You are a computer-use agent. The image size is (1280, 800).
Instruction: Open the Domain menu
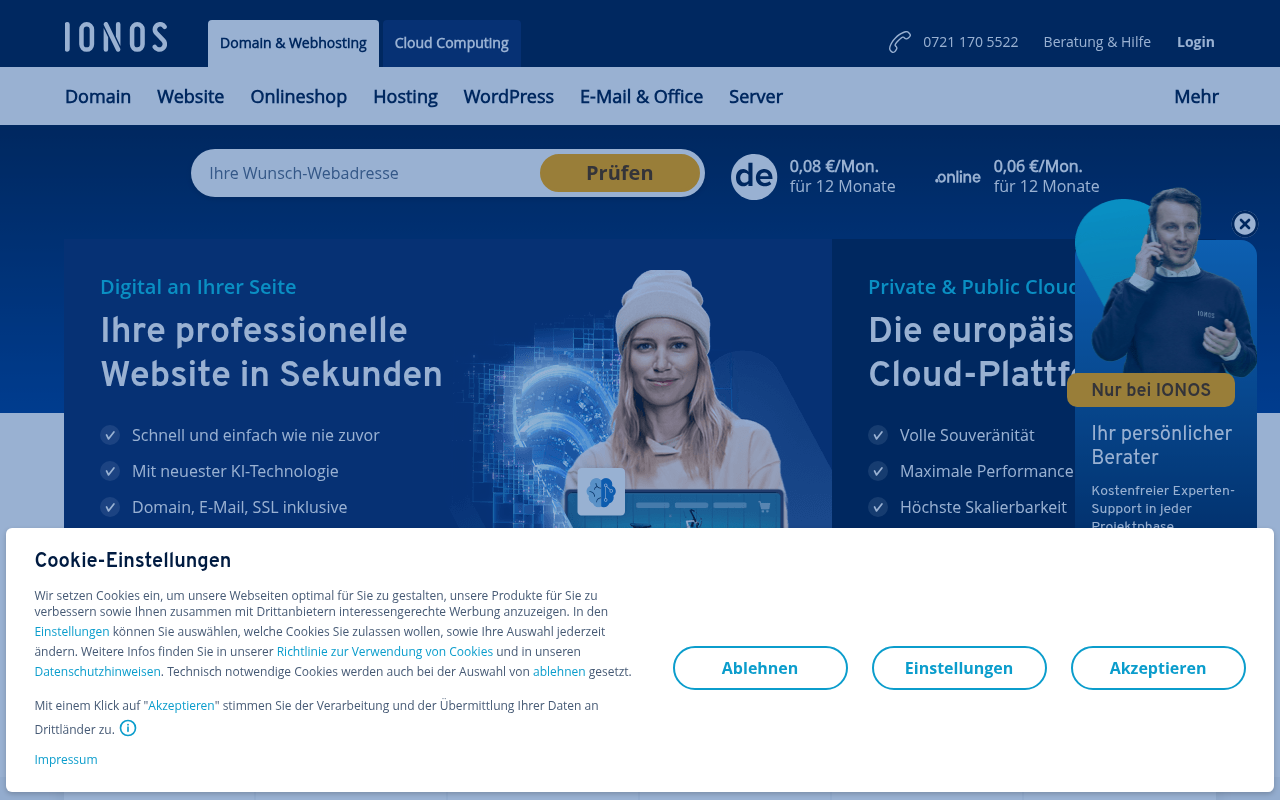98,96
